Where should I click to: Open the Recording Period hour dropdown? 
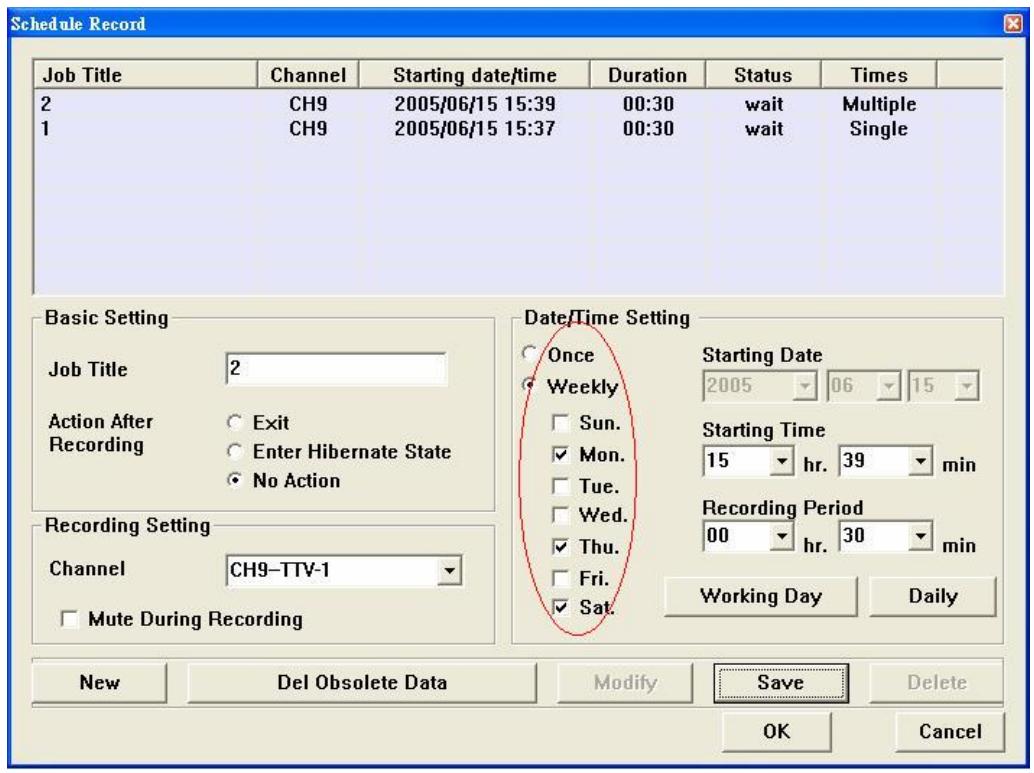781,536
